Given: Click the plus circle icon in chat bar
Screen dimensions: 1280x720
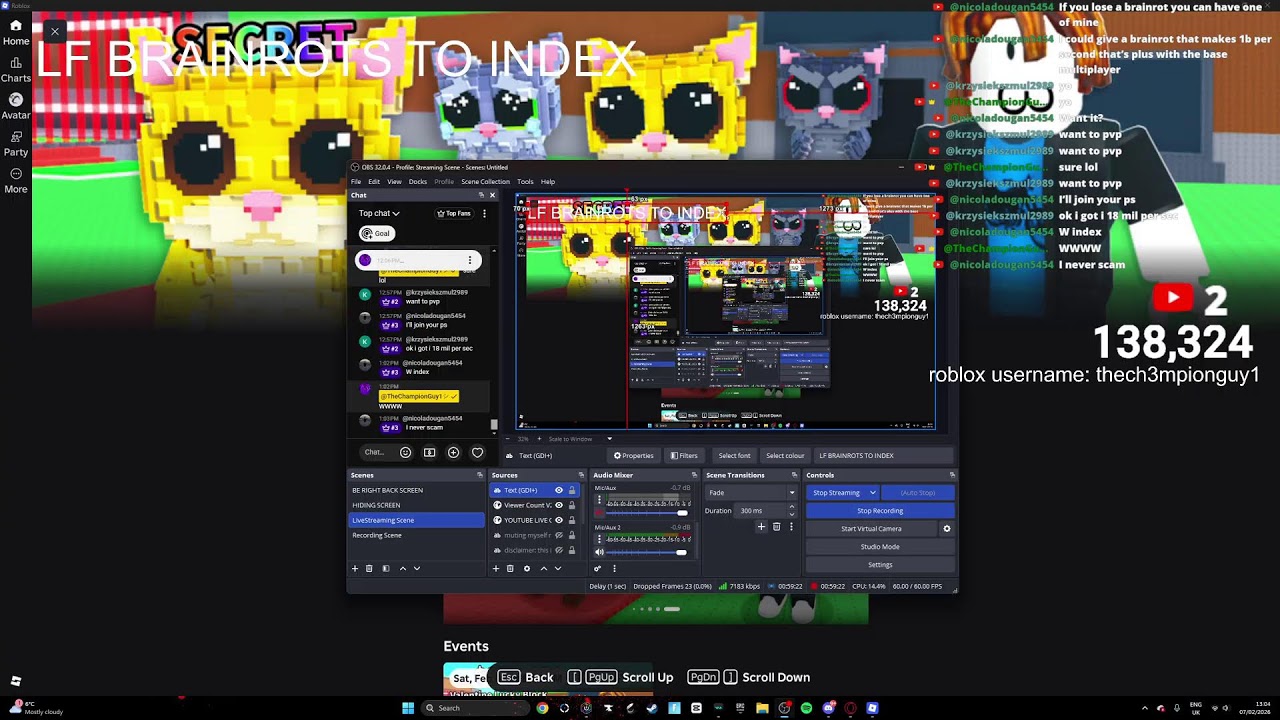Looking at the screenshot, I should (453, 452).
